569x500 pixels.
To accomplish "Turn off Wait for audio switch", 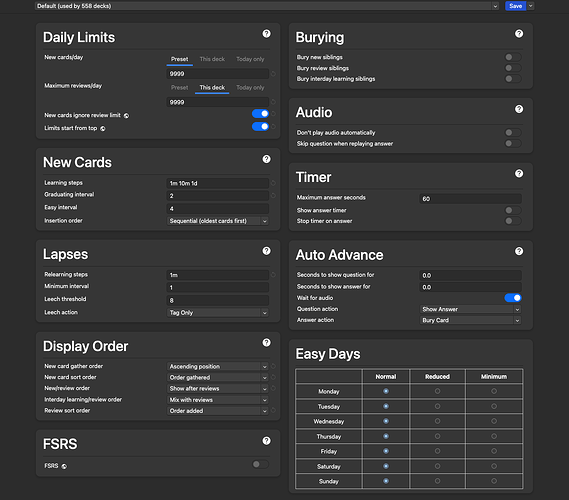I will pos(513,298).
